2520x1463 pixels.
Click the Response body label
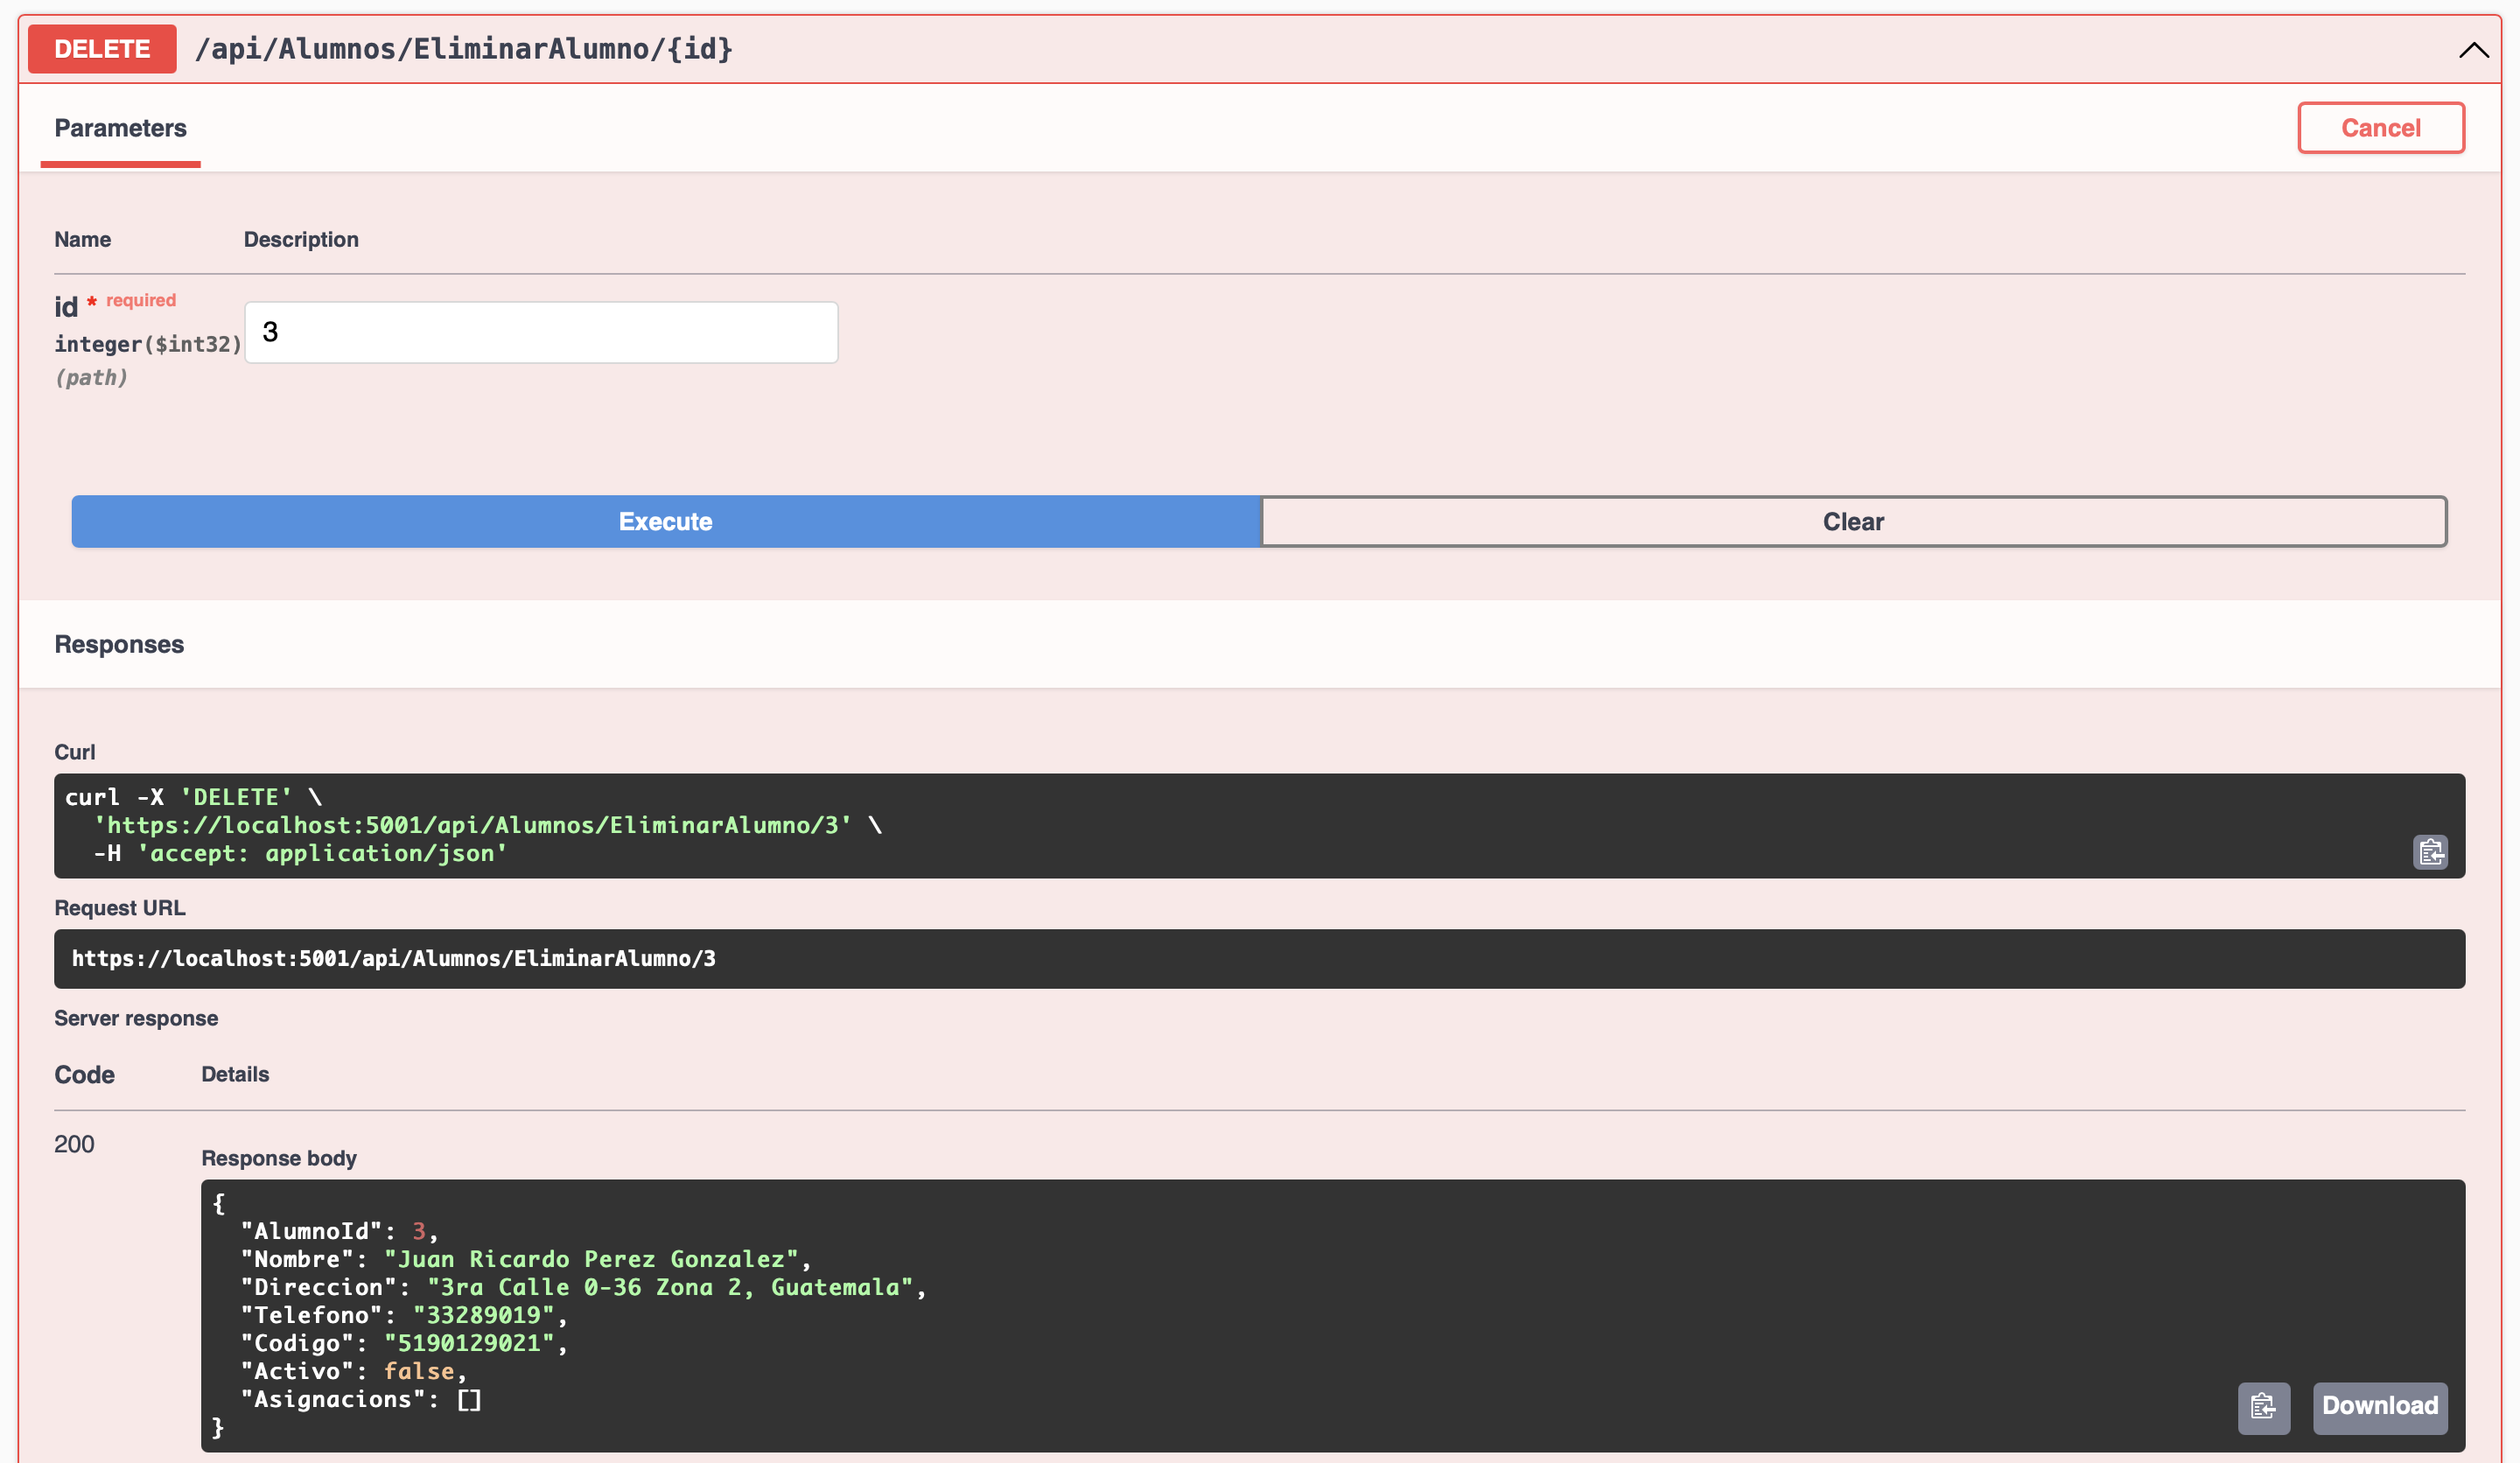click(279, 1158)
